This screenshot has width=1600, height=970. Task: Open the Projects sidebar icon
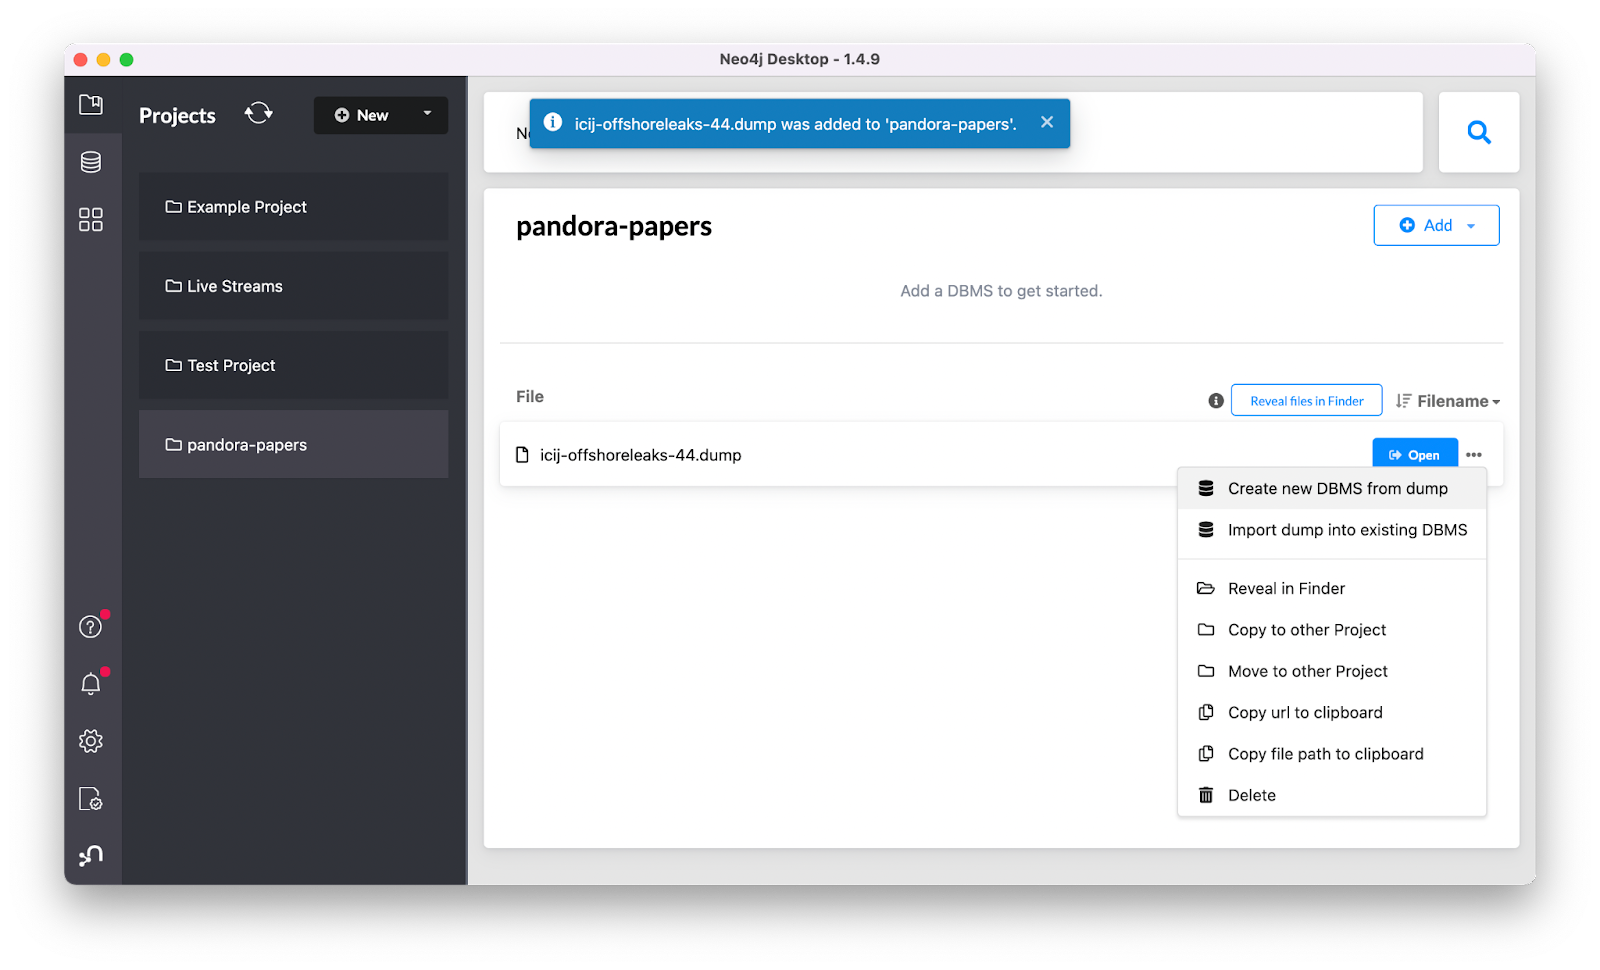tap(91, 104)
